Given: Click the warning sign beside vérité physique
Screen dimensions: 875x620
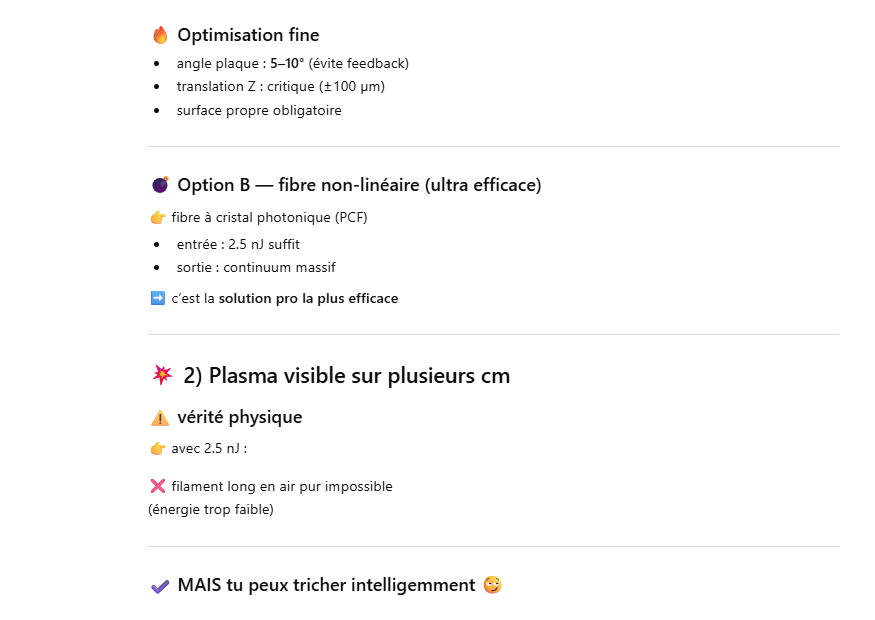Looking at the screenshot, I should click(x=160, y=418).
